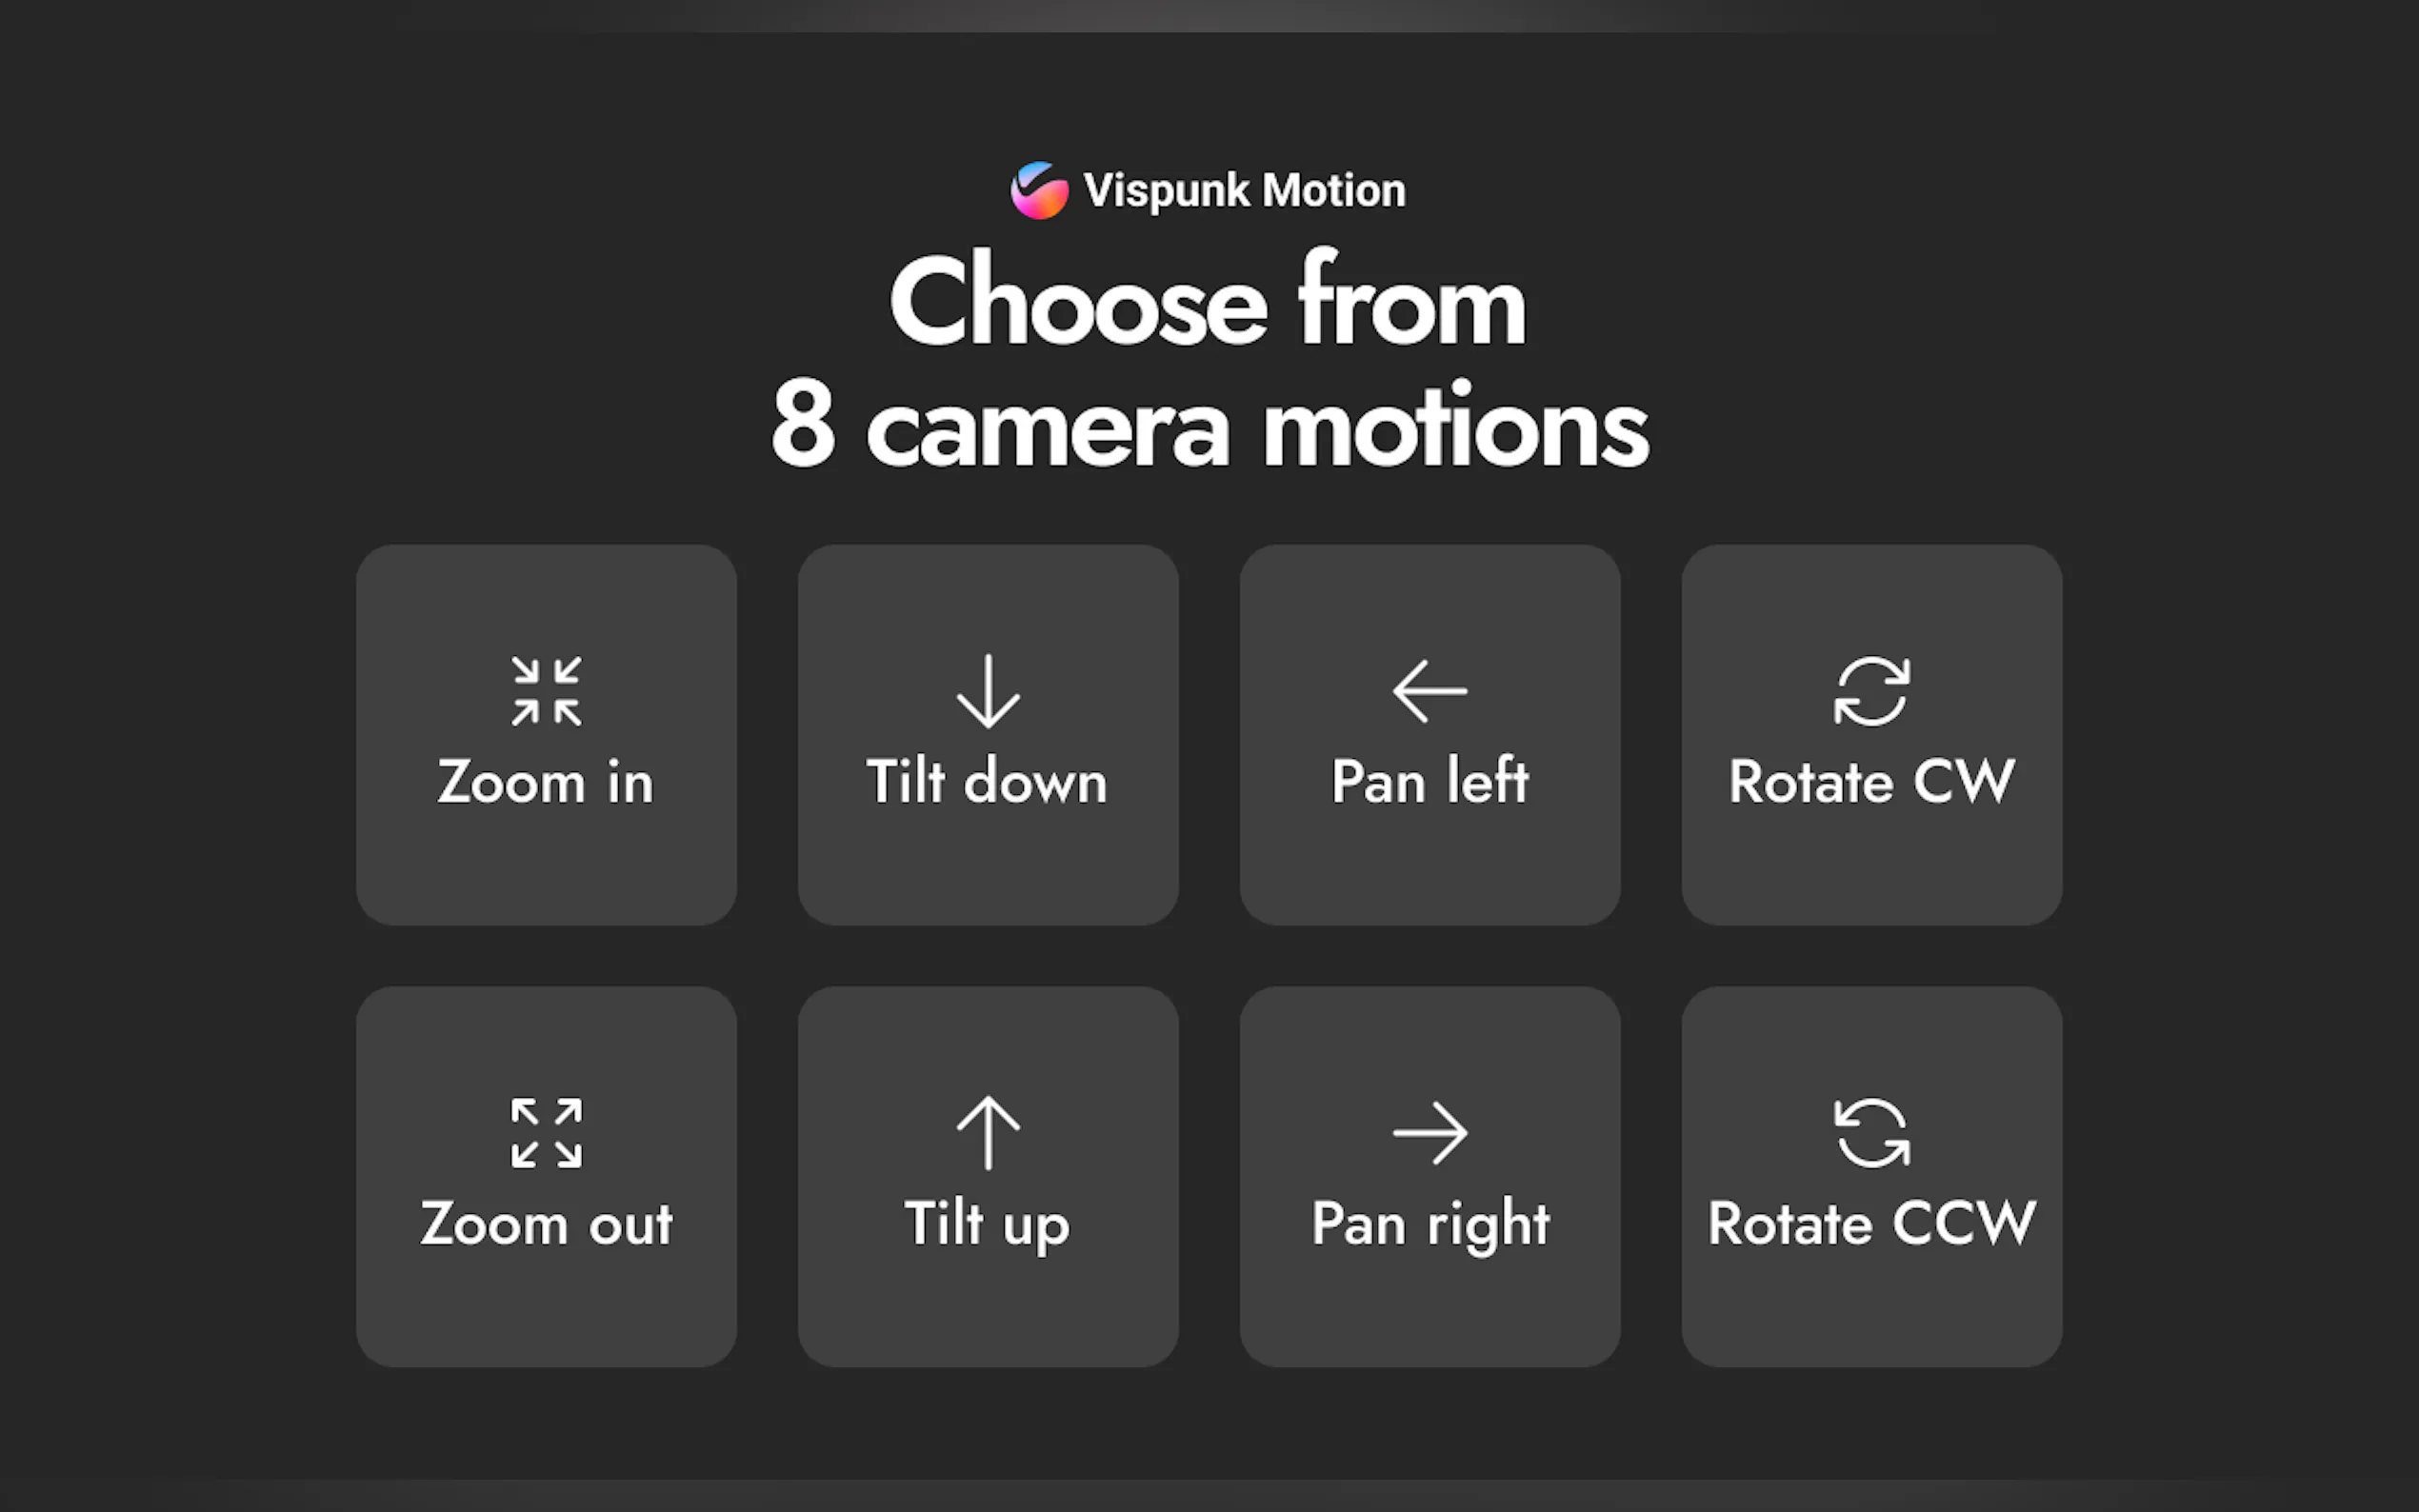
Task: Click the "8 camera motions" heading line
Action: (x=1210, y=427)
